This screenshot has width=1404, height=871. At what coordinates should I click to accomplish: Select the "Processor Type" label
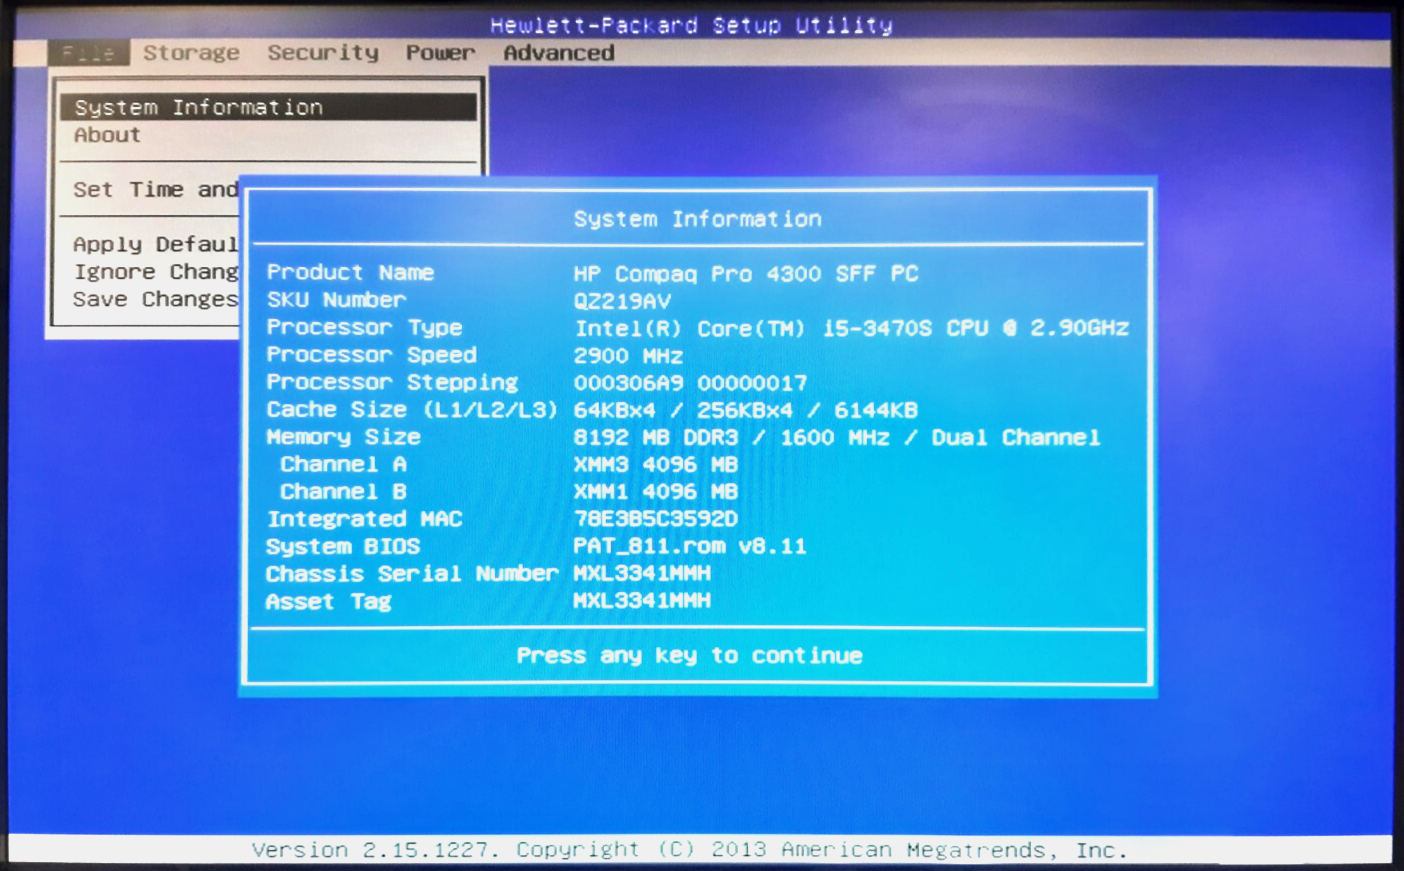(364, 327)
